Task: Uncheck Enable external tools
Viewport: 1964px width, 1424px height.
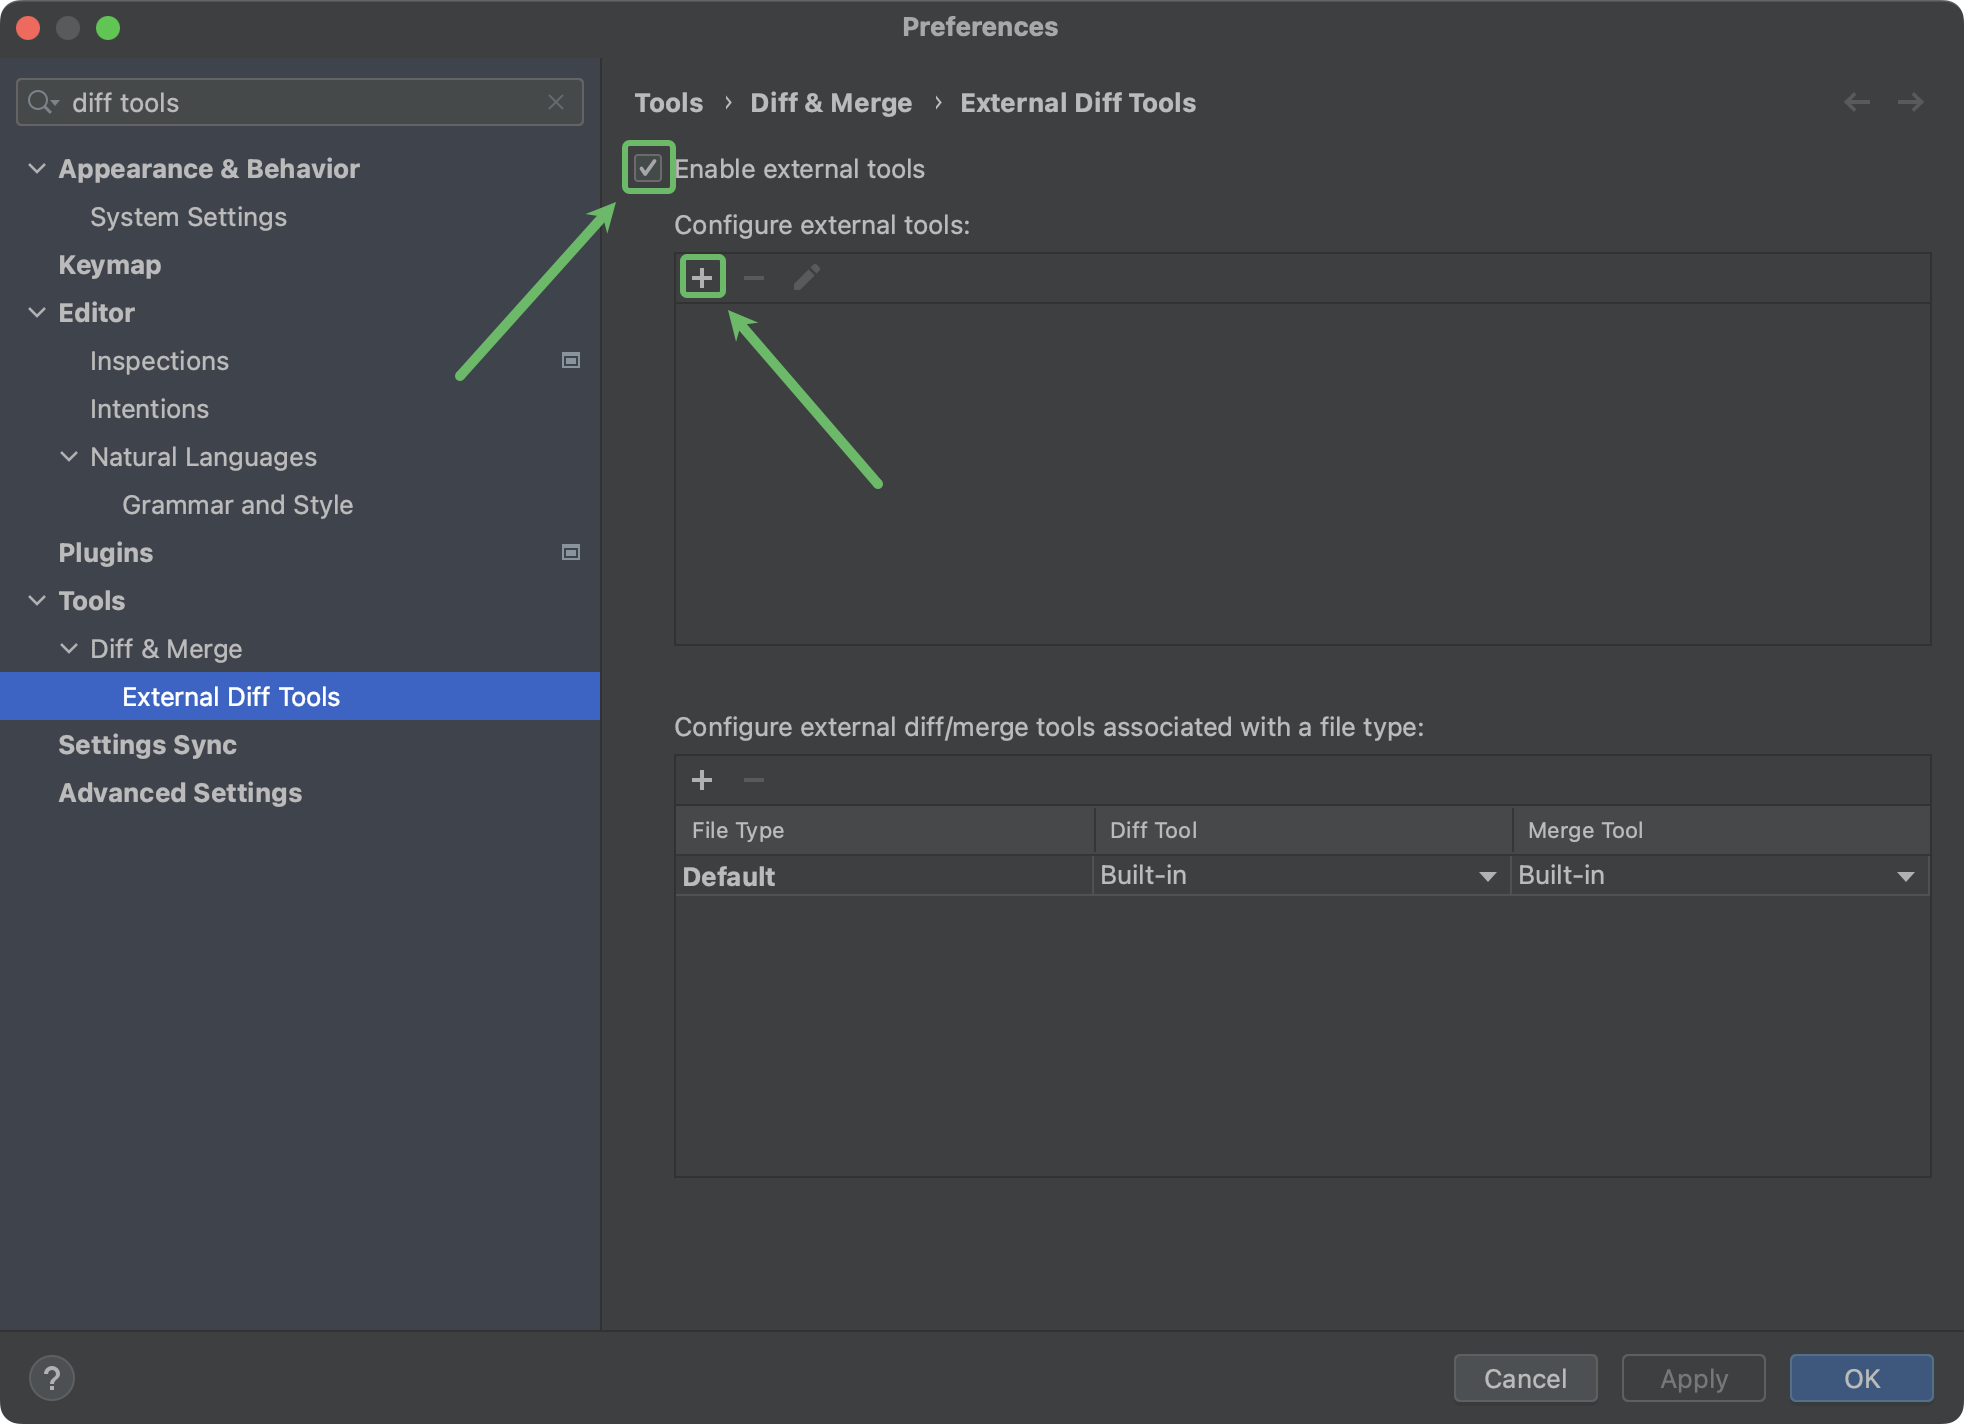Action: pyautogui.click(x=647, y=168)
